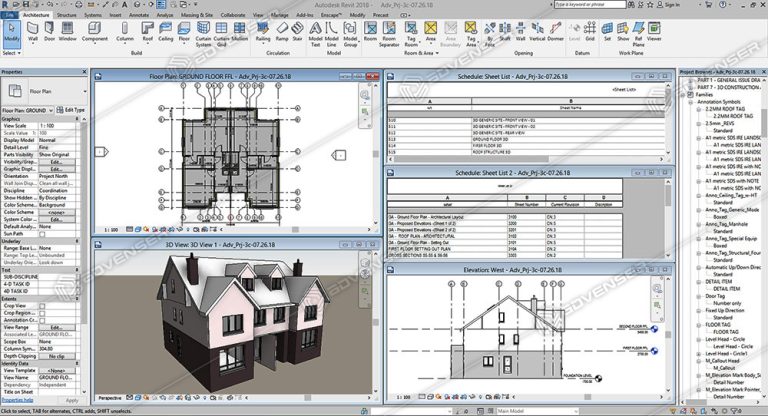Viewport: 768px width, 416px height.
Task: Select the Stair tool
Action: click(297, 31)
